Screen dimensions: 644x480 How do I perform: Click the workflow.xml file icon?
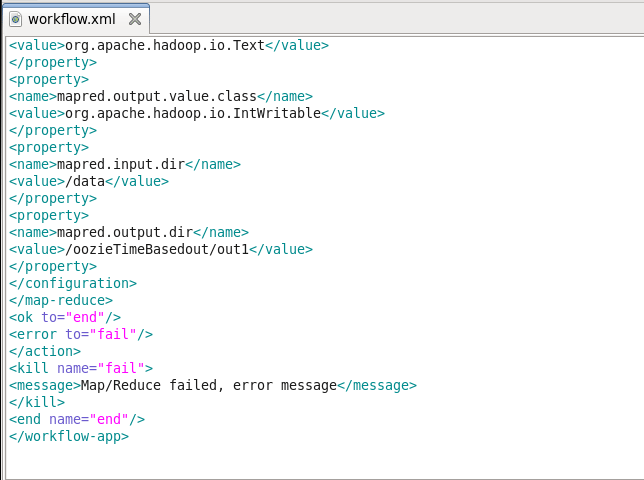pyautogui.click(x=16, y=19)
